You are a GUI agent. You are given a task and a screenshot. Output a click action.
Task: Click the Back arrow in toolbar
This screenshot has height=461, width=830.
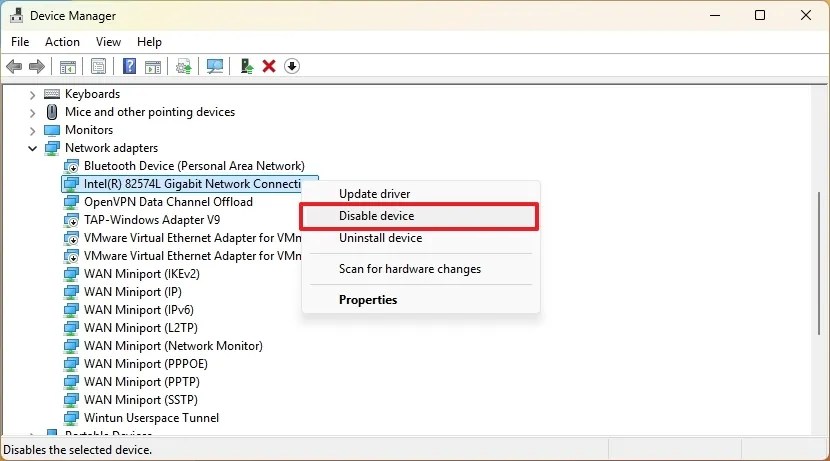tap(14, 66)
